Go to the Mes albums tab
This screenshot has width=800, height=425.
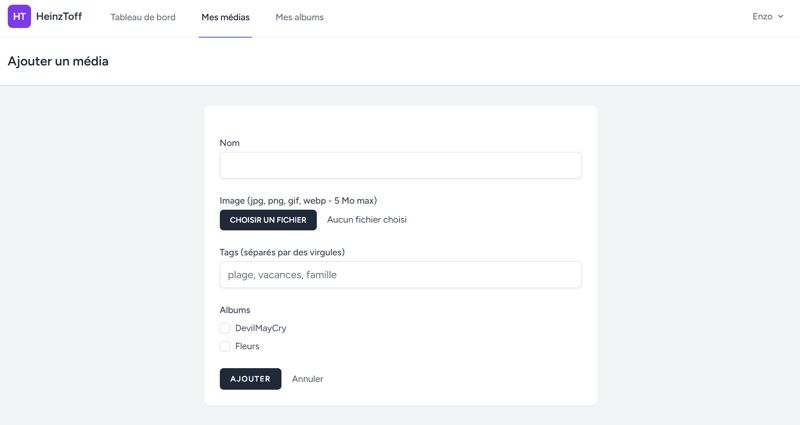click(x=299, y=17)
